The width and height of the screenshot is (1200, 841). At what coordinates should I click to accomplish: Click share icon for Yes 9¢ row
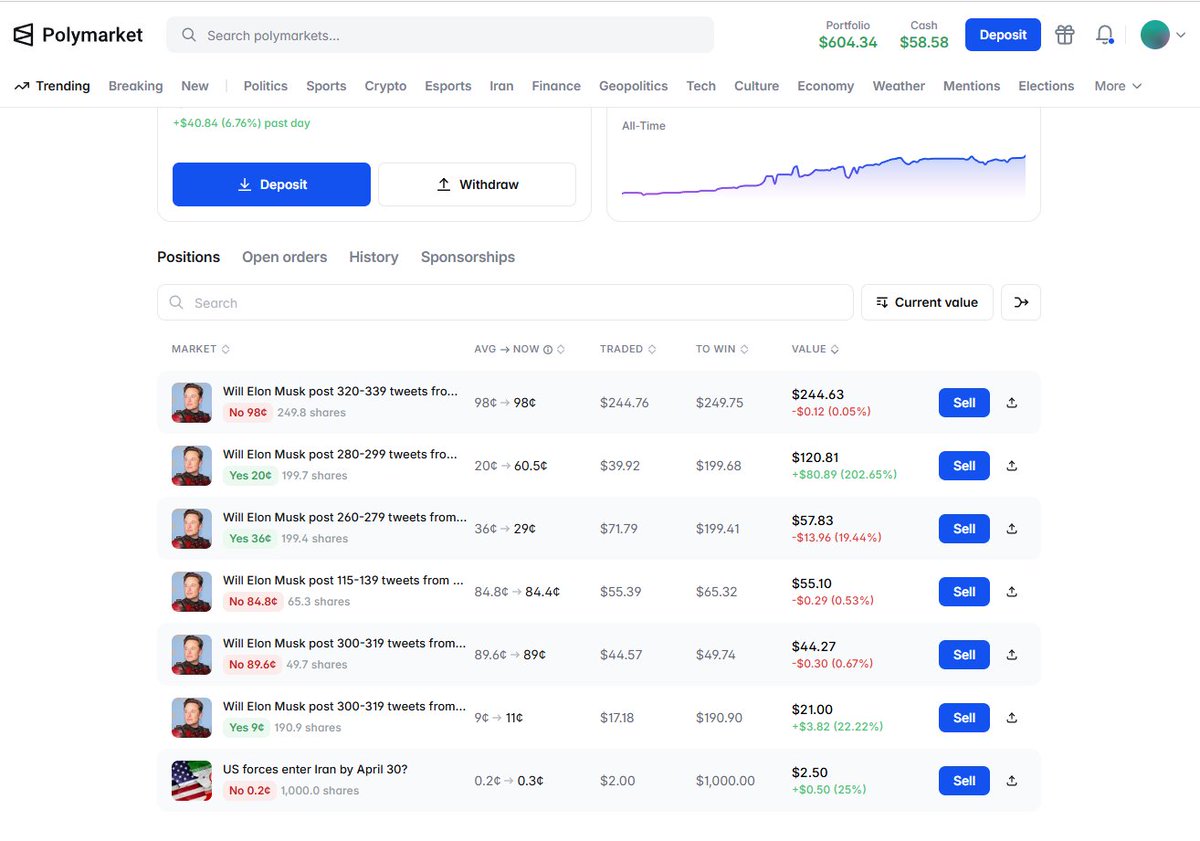[1011, 718]
